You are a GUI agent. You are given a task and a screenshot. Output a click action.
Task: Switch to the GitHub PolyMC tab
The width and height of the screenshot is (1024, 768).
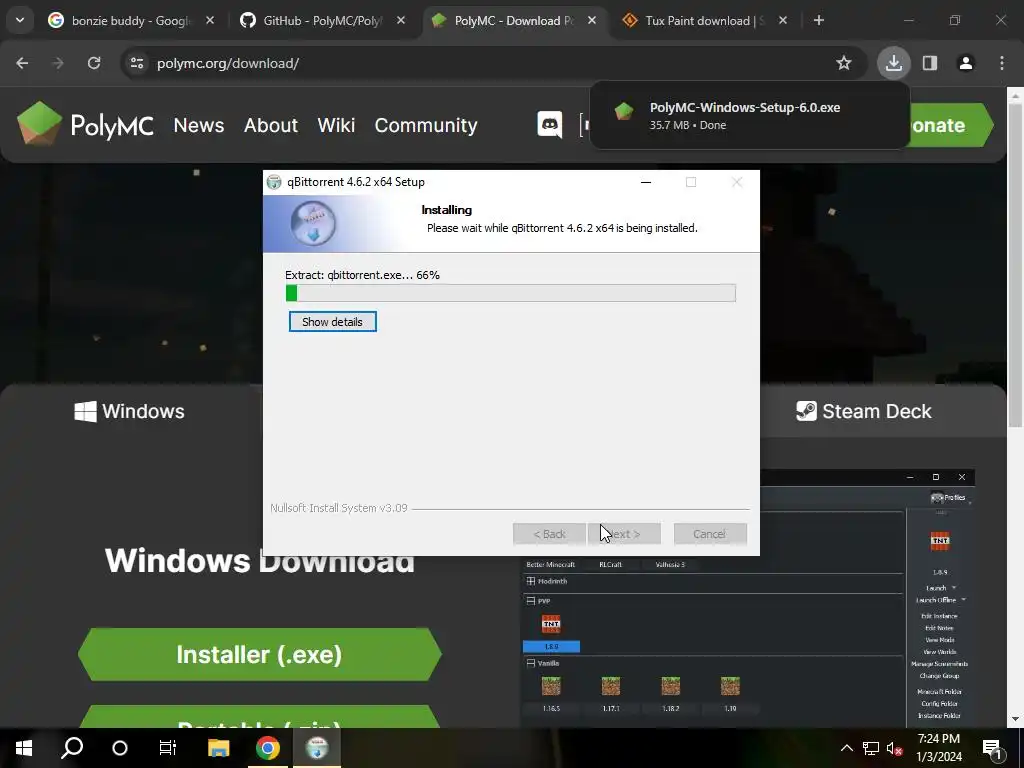322,20
